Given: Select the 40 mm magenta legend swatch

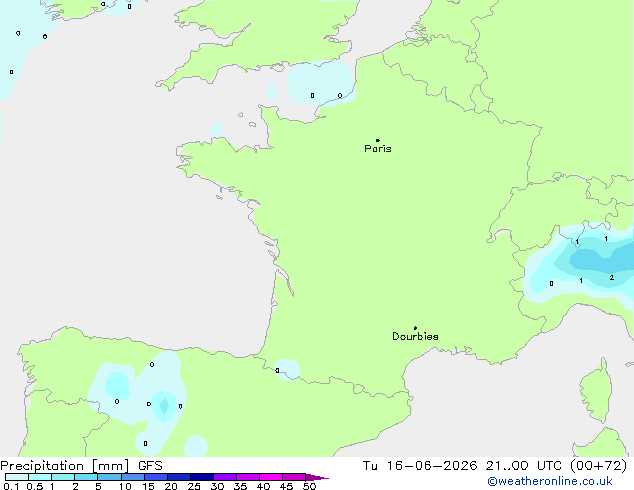Looking at the screenshot, I should click(x=271, y=477).
